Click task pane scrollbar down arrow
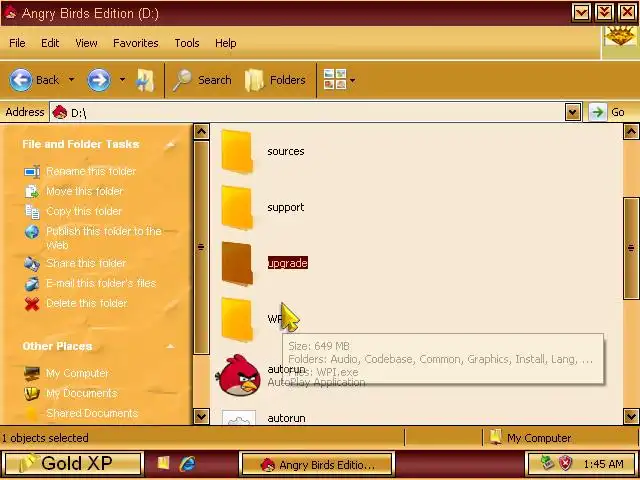Screen dimensions: 640x480 (x=201, y=417)
